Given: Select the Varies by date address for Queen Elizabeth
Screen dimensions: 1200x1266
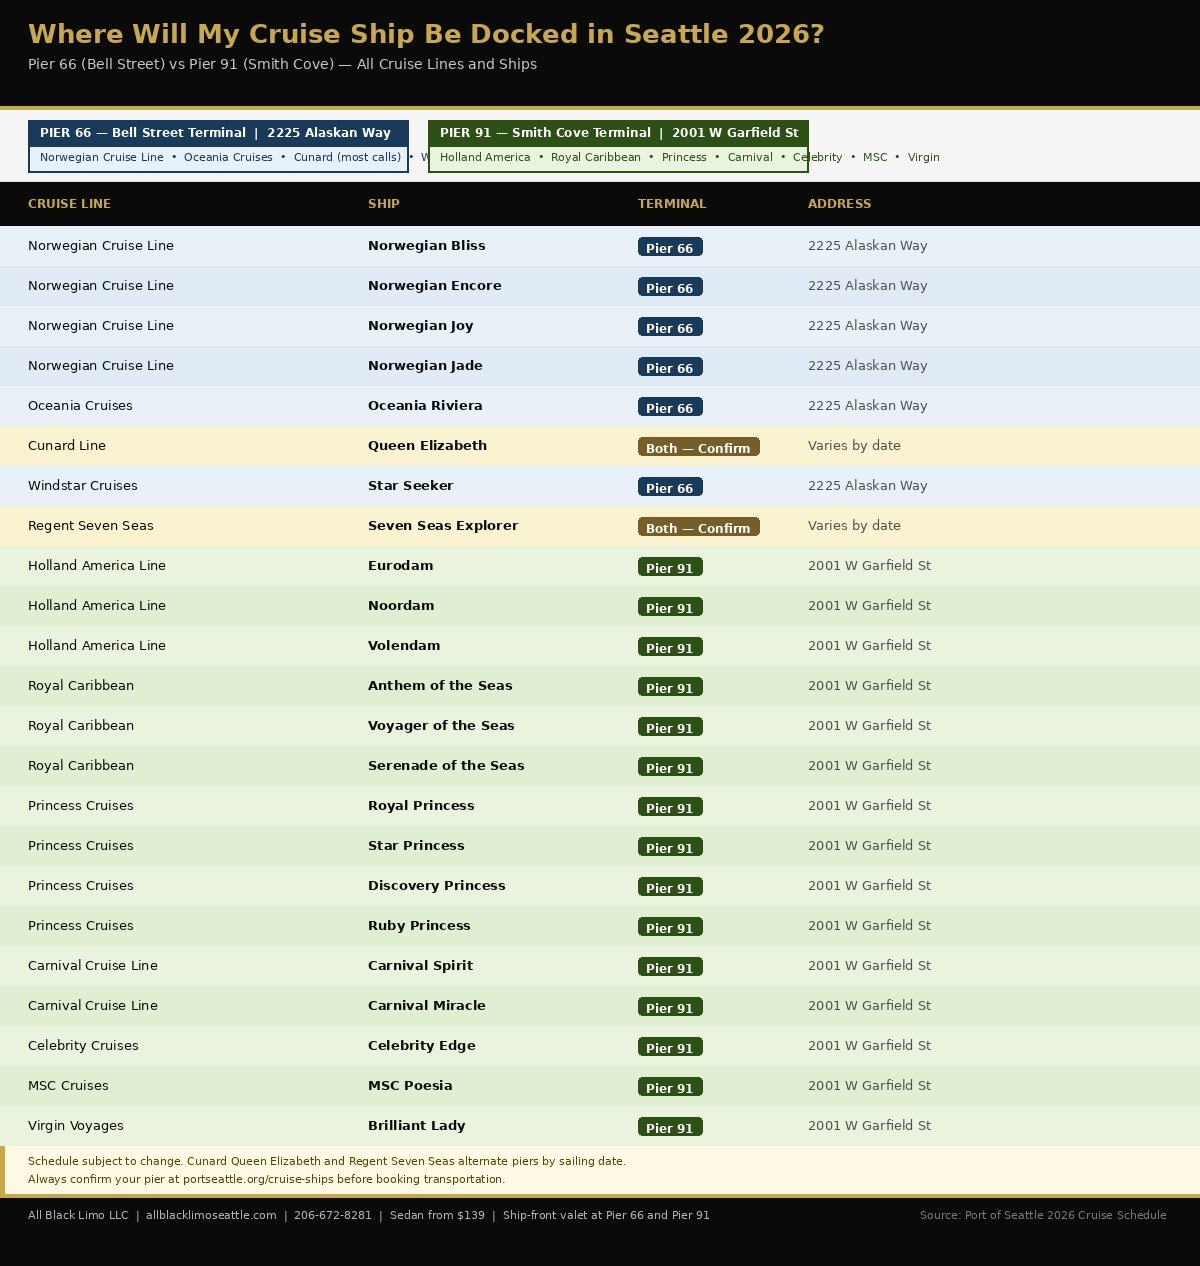Looking at the screenshot, I should (x=854, y=446).
